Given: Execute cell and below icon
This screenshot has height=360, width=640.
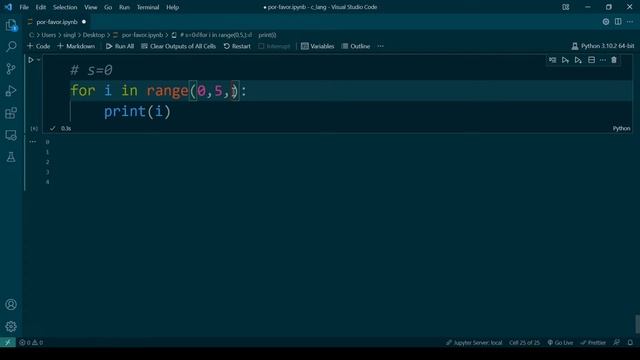Looking at the screenshot, I should tap(578, 60).
